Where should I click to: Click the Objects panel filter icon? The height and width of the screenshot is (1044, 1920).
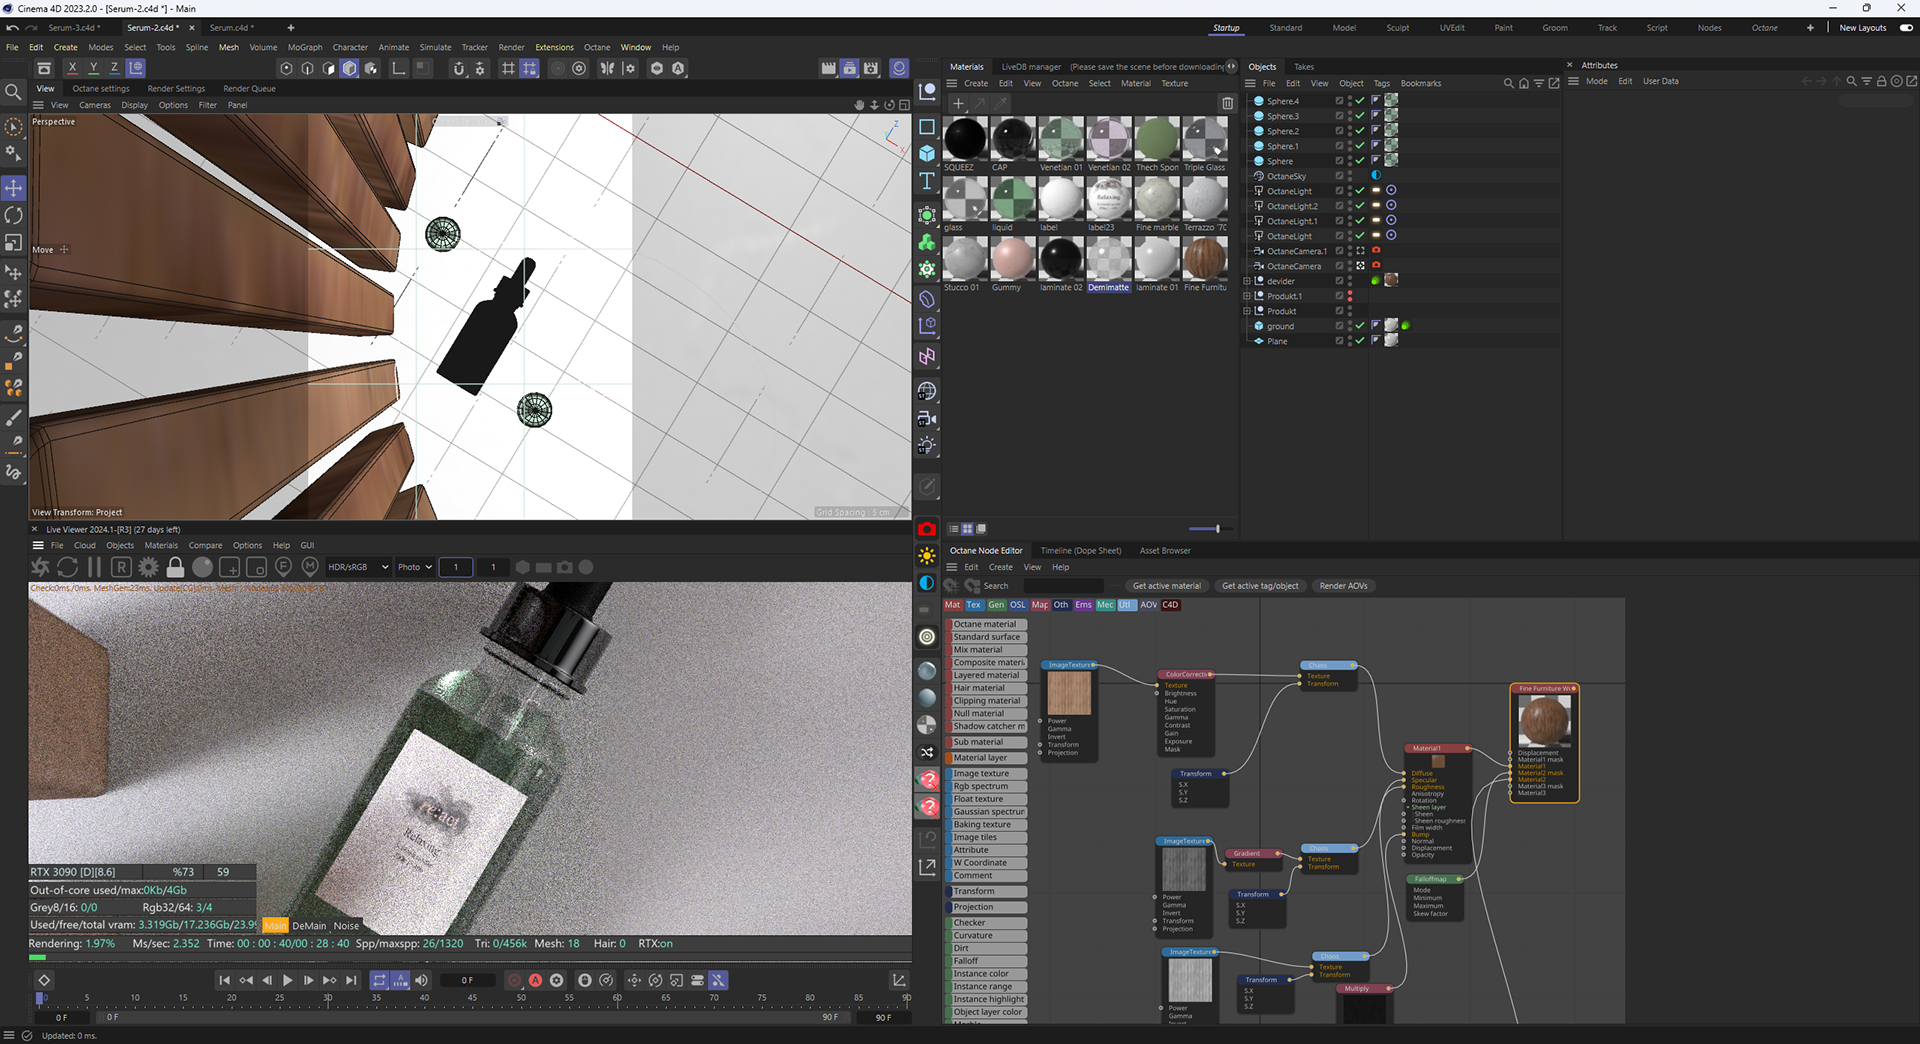click(1539, 83)
